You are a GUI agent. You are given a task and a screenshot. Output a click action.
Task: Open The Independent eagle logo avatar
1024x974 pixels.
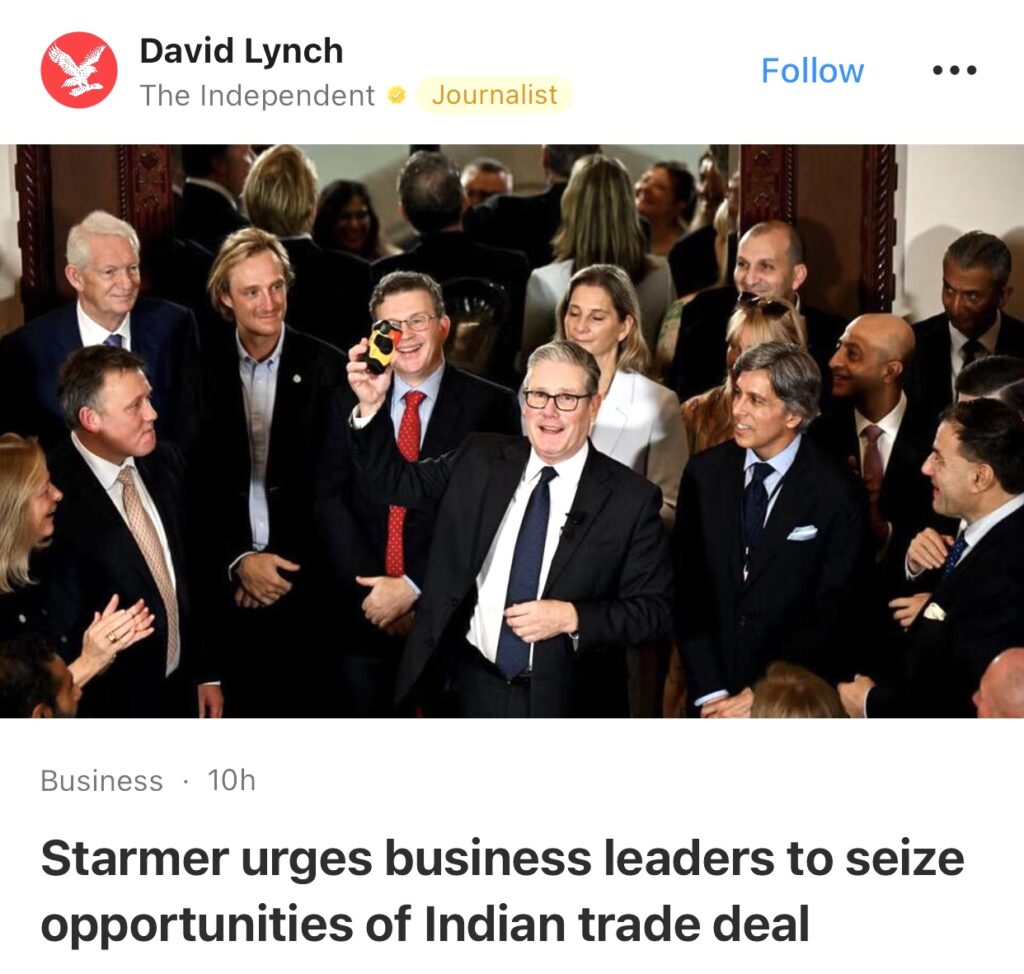(79, 70)
